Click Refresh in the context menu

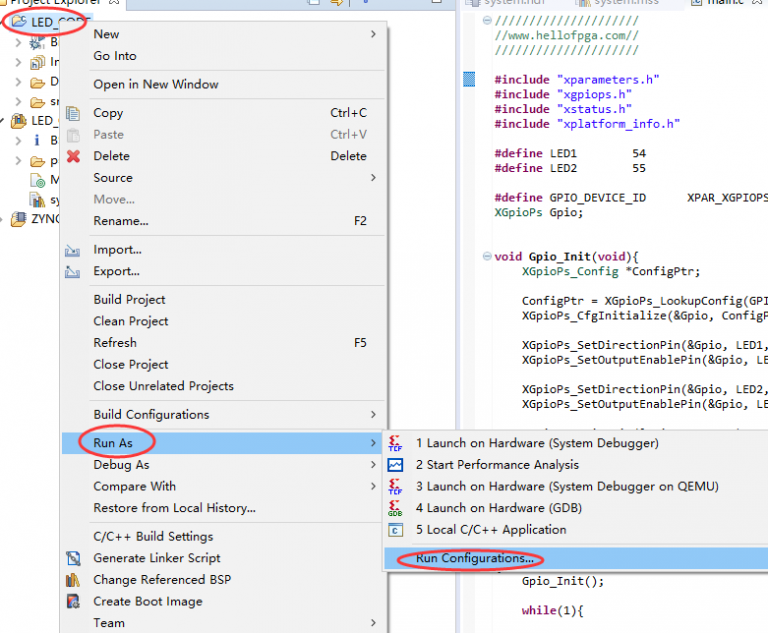115,343
